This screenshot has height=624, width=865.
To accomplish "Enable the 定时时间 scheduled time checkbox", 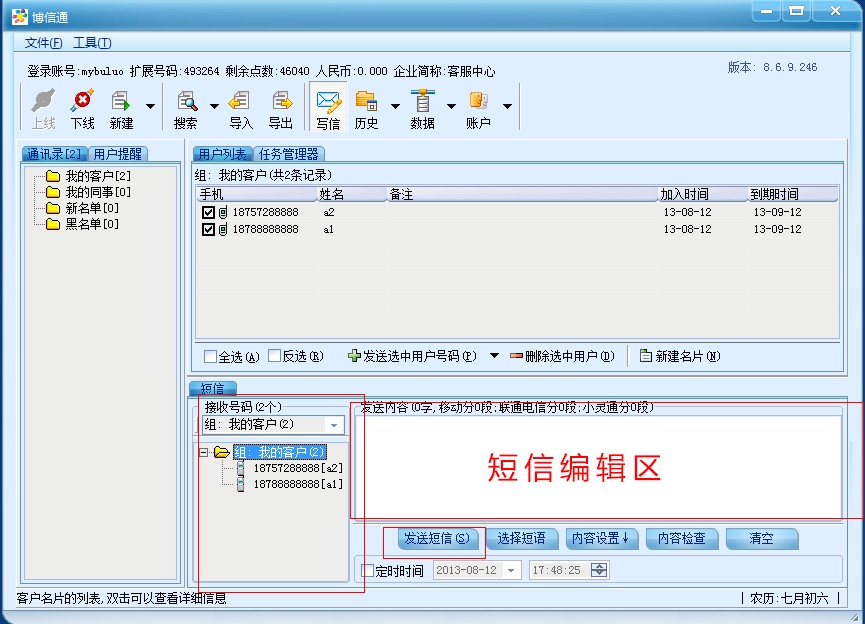I will pyautogui.click(x=367, y=571).
